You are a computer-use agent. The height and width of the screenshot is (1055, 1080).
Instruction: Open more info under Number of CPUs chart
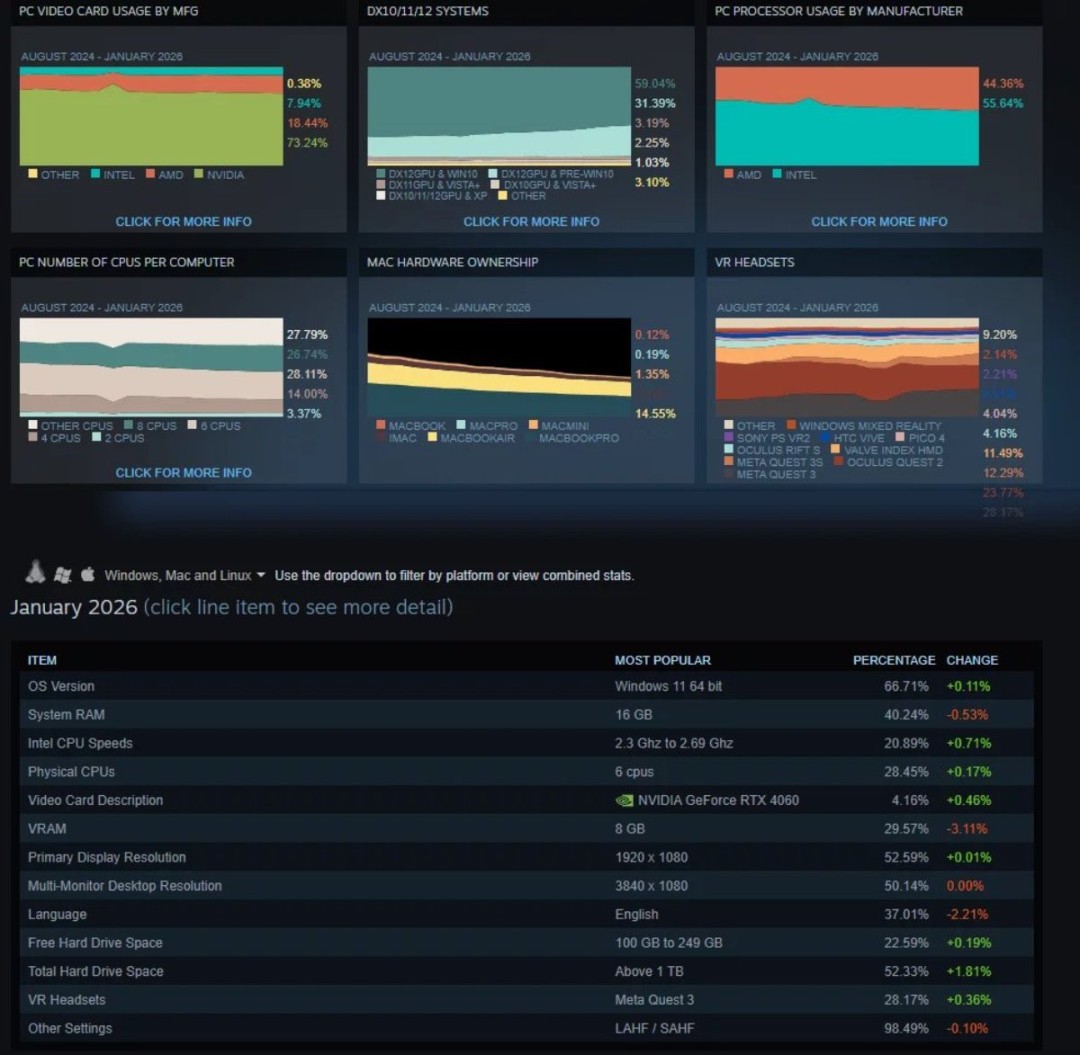coord(183,472)
